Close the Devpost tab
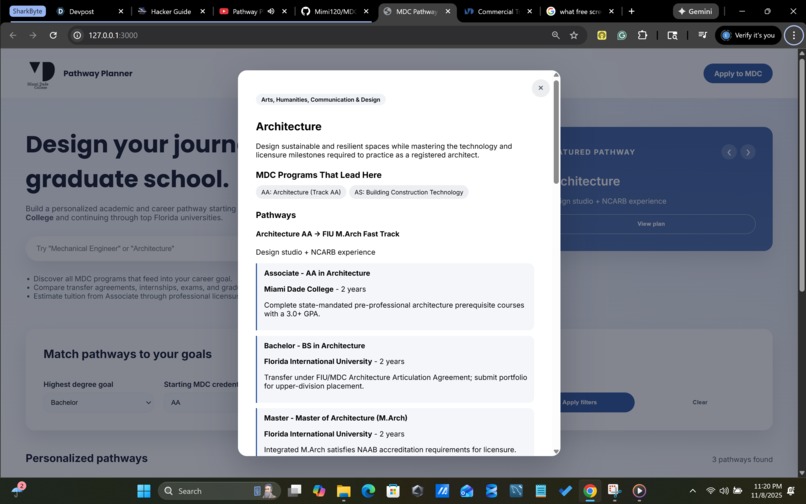806x504 pixels. click(x=121, y=11)
